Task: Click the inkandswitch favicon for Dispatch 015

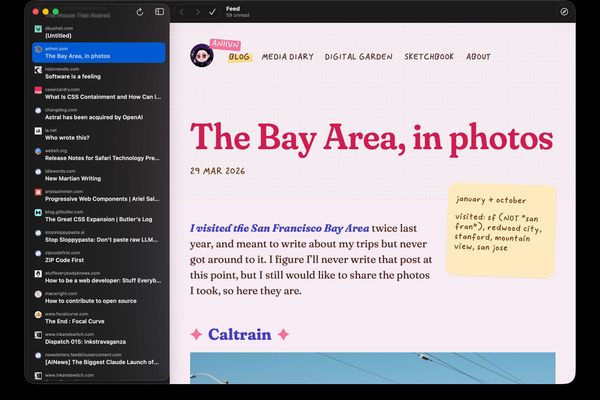Action: pos(38,335)
